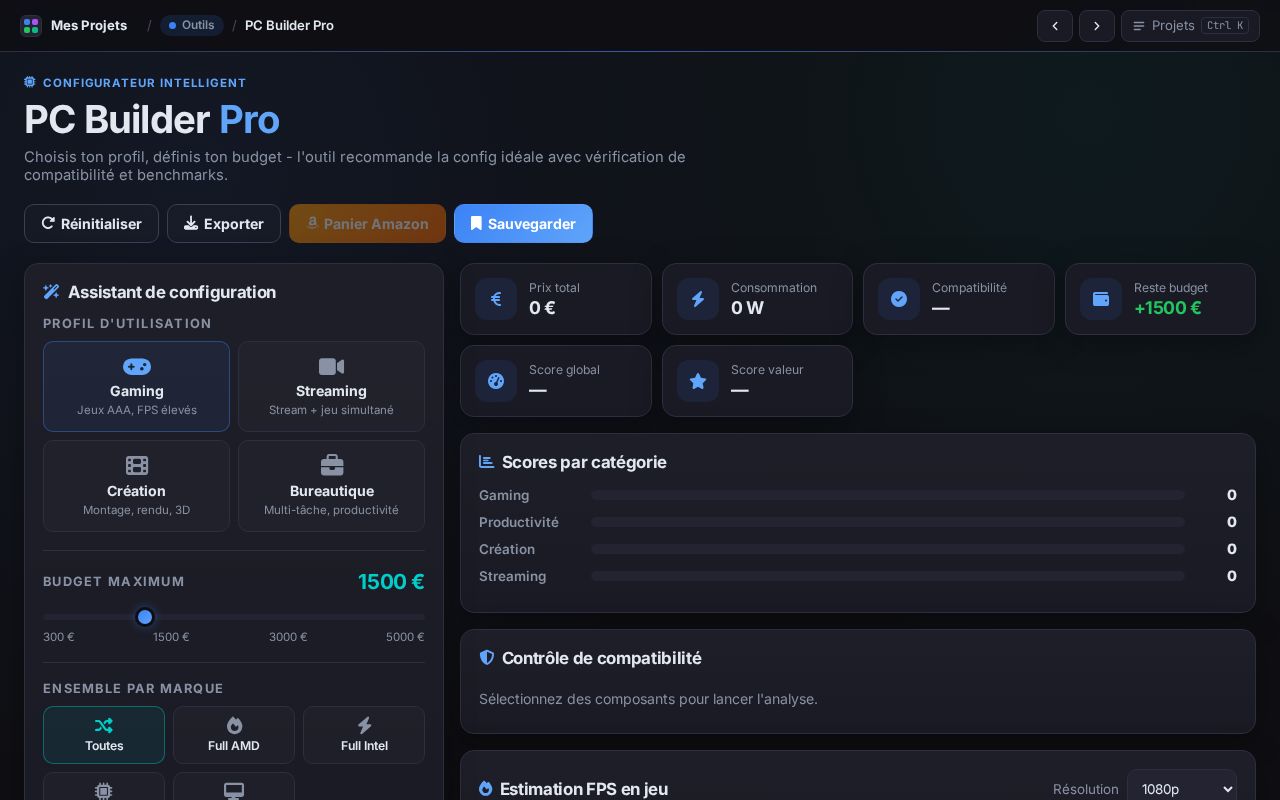
Task: Click the wallet icon on Reste budget card
Action: click(1101, 299)
